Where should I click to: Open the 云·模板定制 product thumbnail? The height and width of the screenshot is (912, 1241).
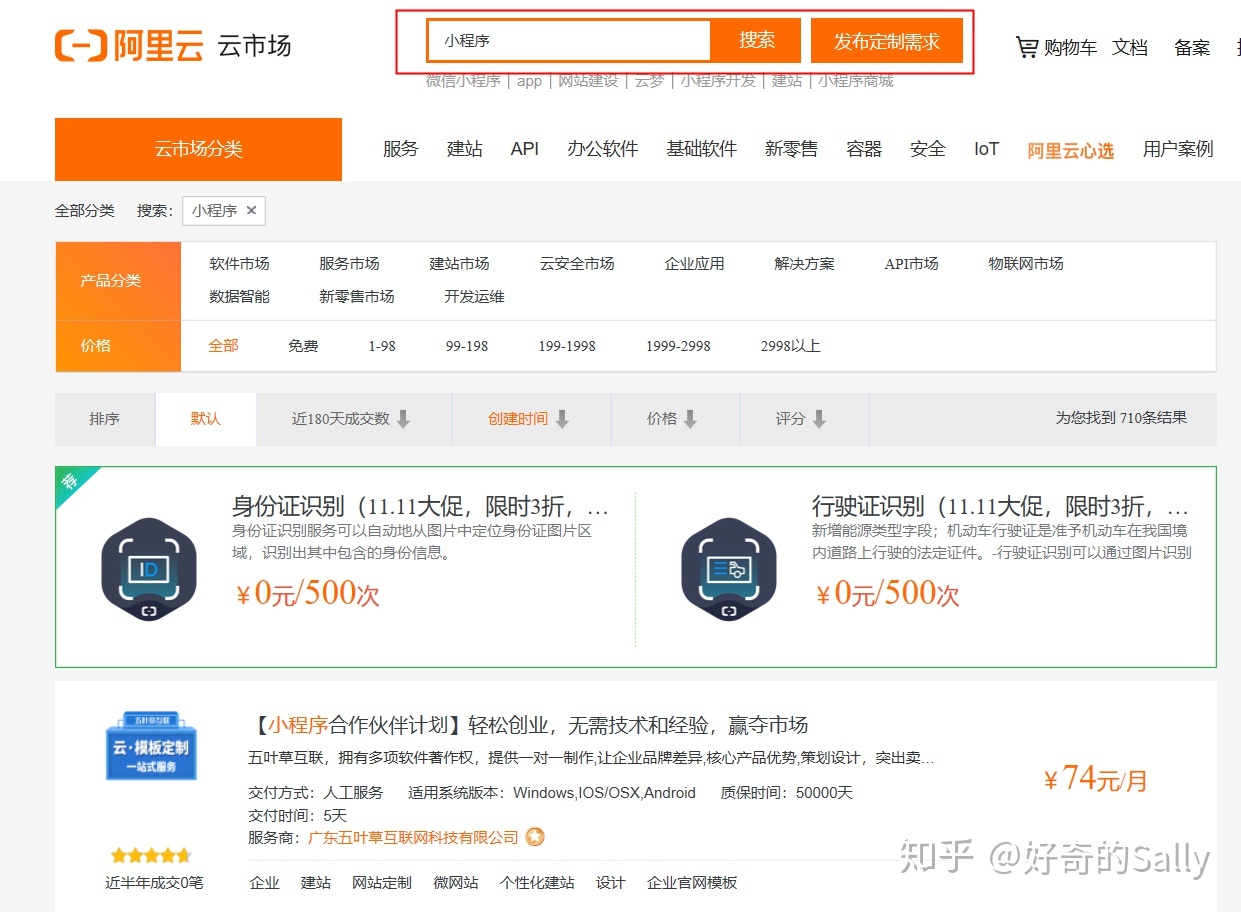(151, 746)
